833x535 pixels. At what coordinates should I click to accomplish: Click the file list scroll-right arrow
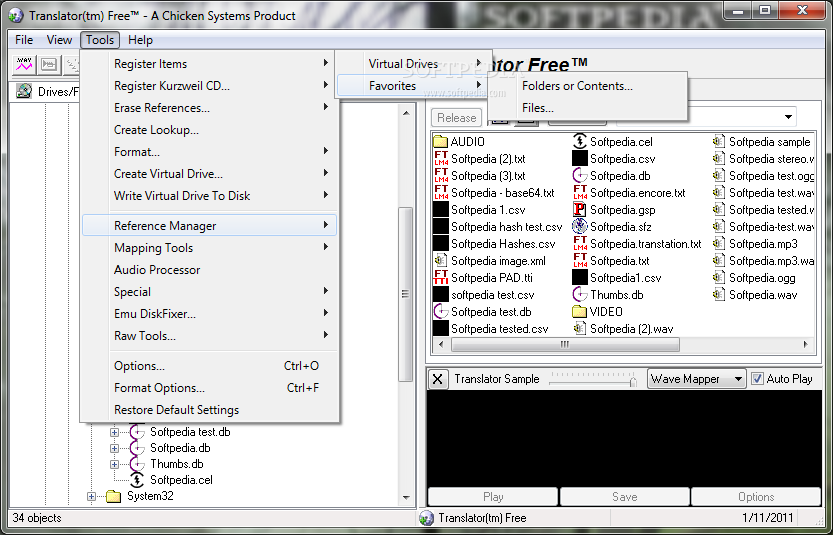click(806, 344)
